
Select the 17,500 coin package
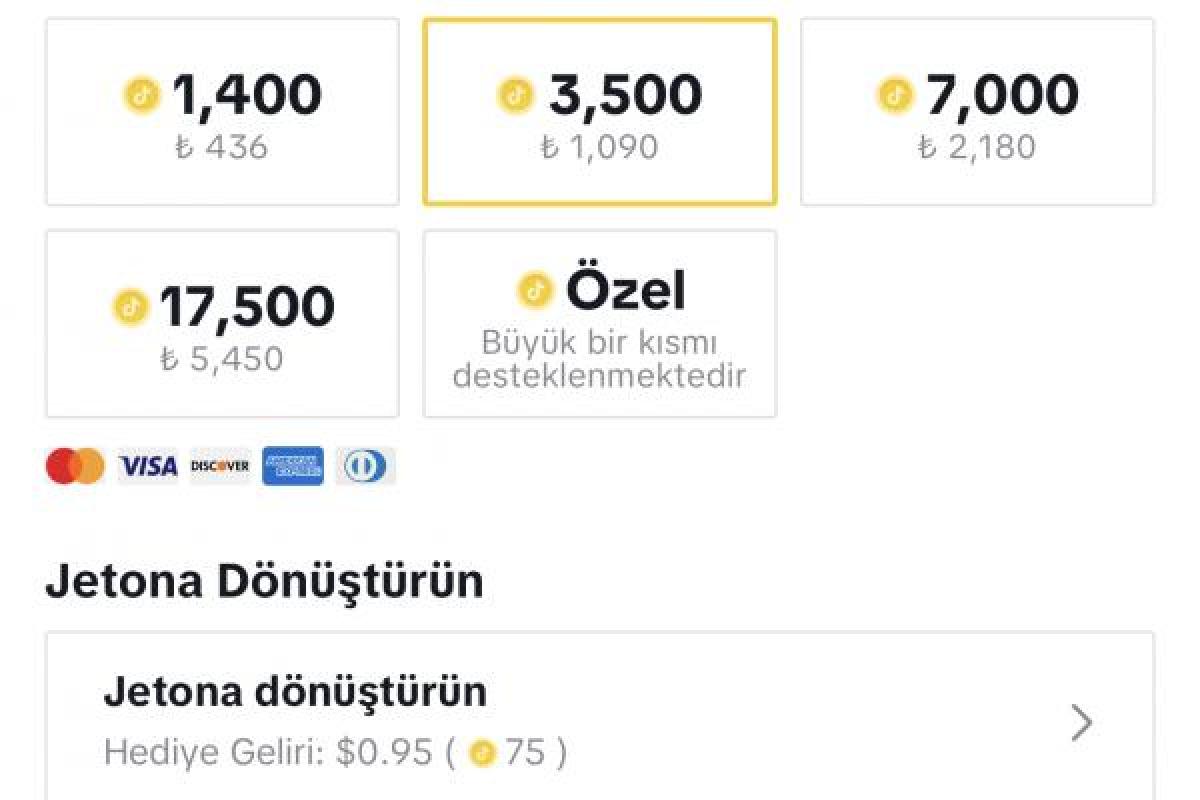click(x=222, y=324)
